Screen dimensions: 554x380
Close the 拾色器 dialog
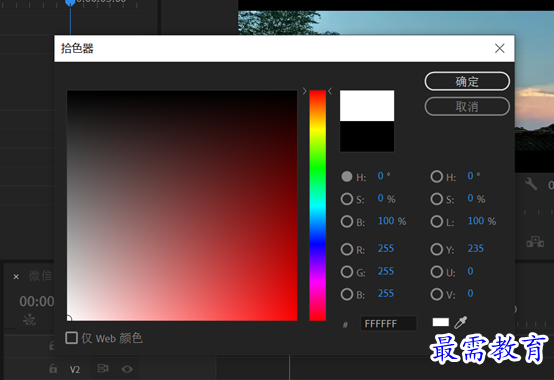pos(499,48)
